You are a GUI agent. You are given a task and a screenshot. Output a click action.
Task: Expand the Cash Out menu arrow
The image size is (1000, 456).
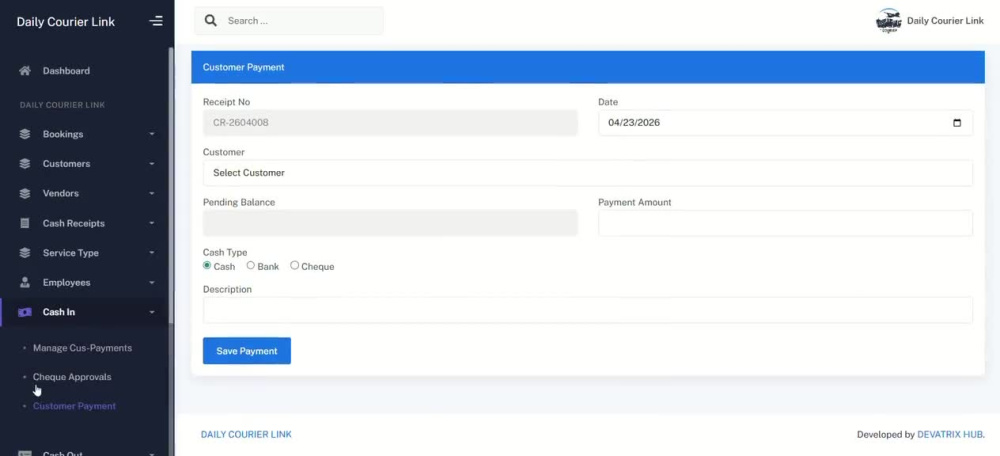pos(152,453)
